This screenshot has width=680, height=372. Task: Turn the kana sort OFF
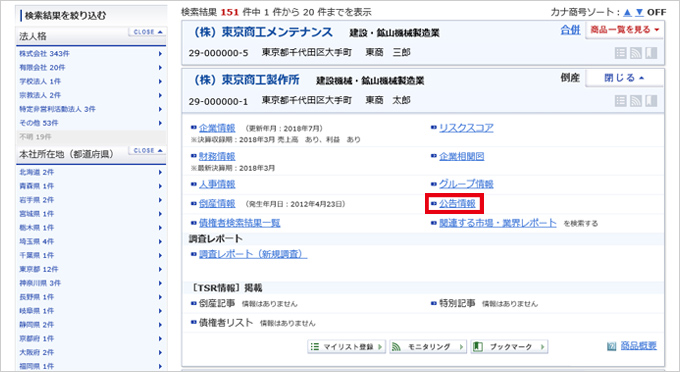click(656, 13)
